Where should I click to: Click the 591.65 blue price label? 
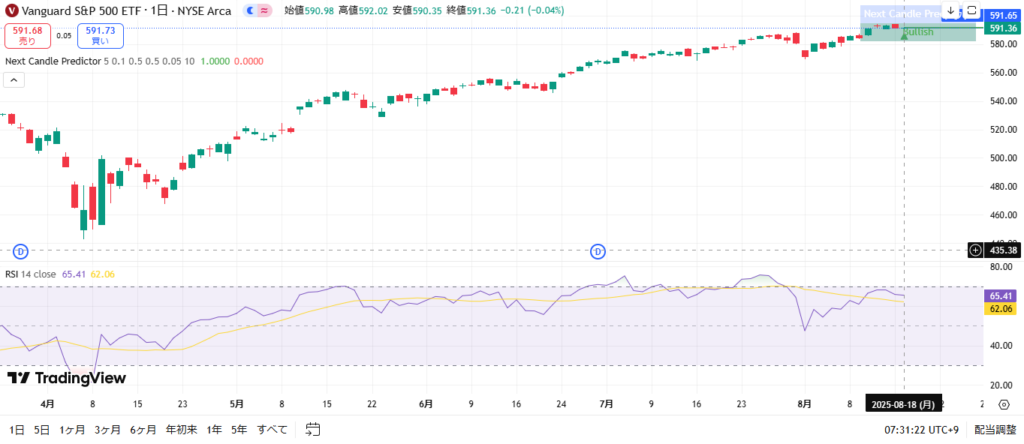pyautogui.click(x=1002, y=15)
